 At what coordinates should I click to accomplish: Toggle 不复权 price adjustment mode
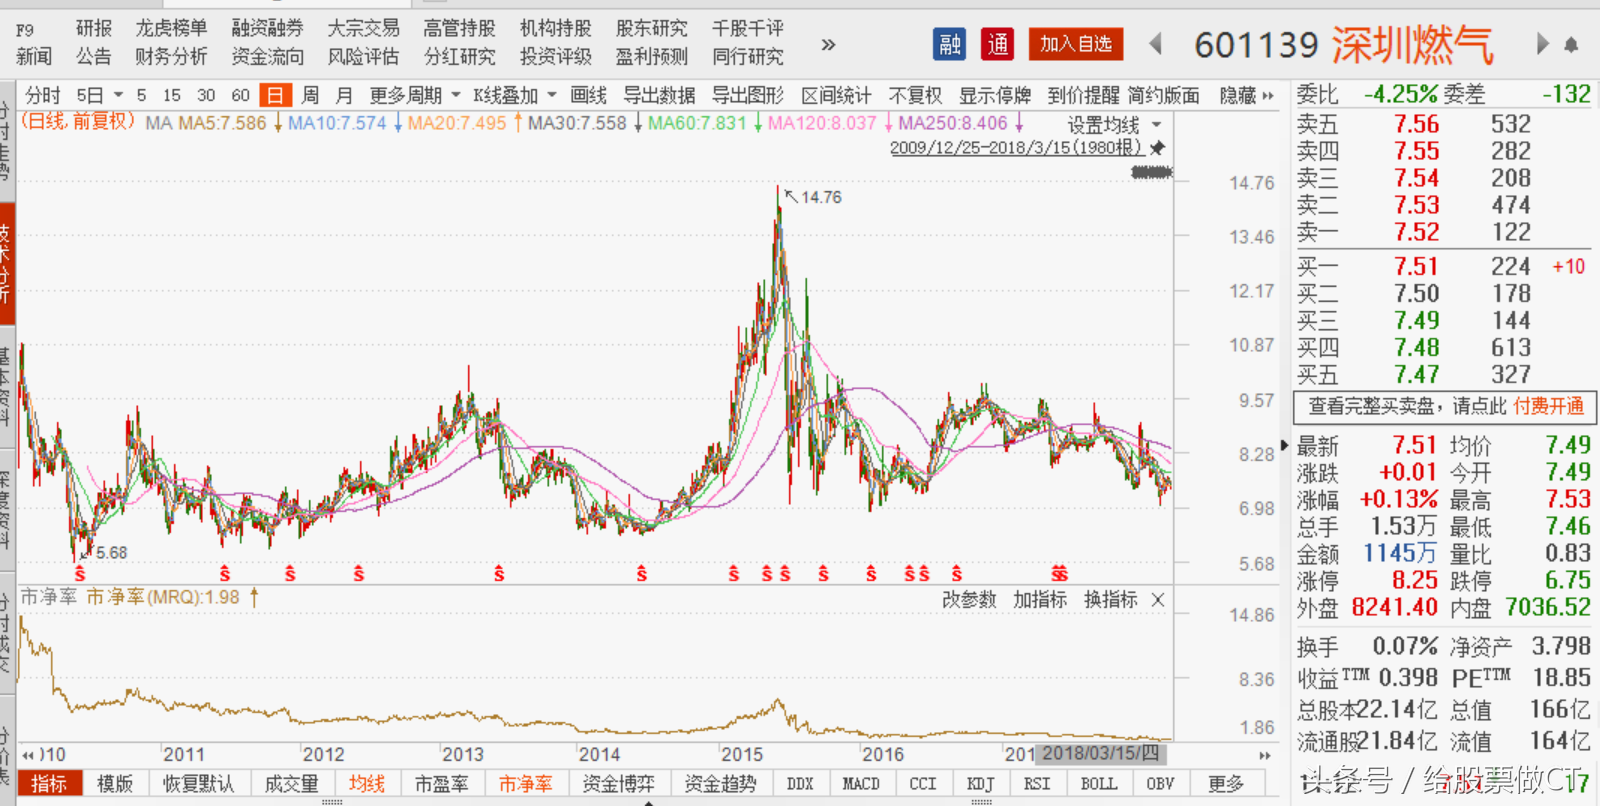coord(915,95)
